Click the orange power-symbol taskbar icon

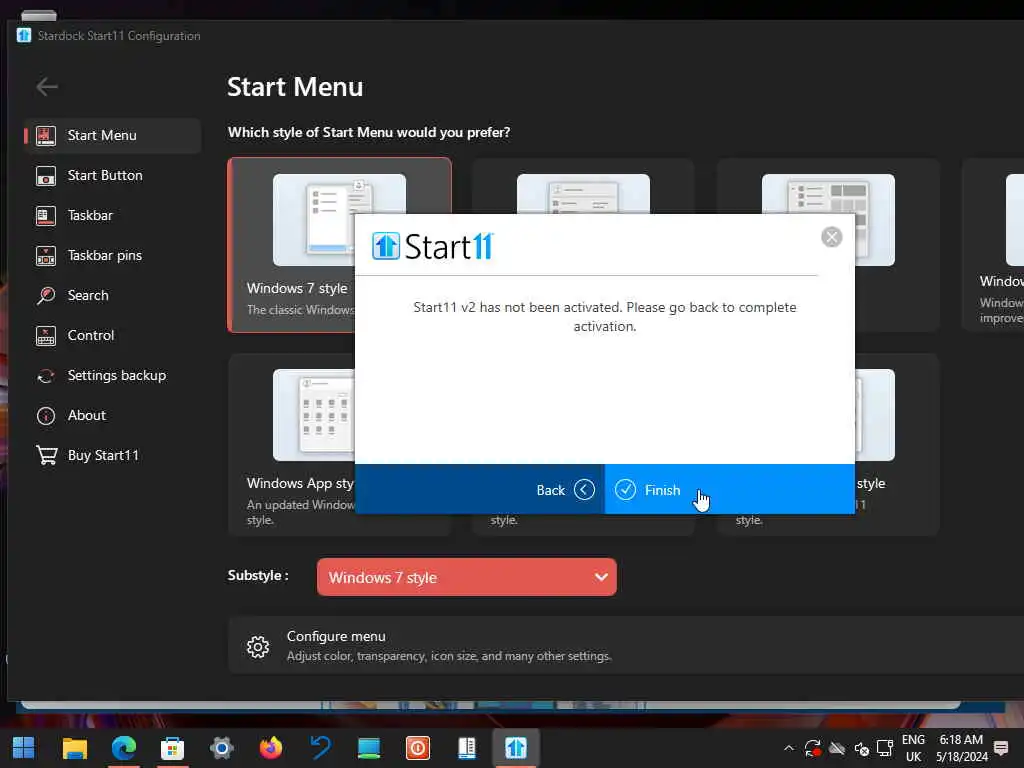tap(418, 748)
